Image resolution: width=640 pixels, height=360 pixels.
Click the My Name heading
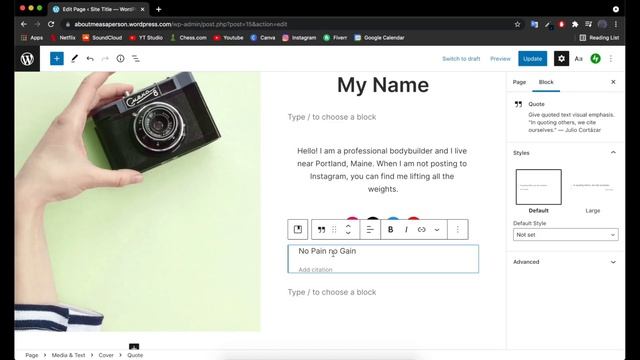[383, 85]
